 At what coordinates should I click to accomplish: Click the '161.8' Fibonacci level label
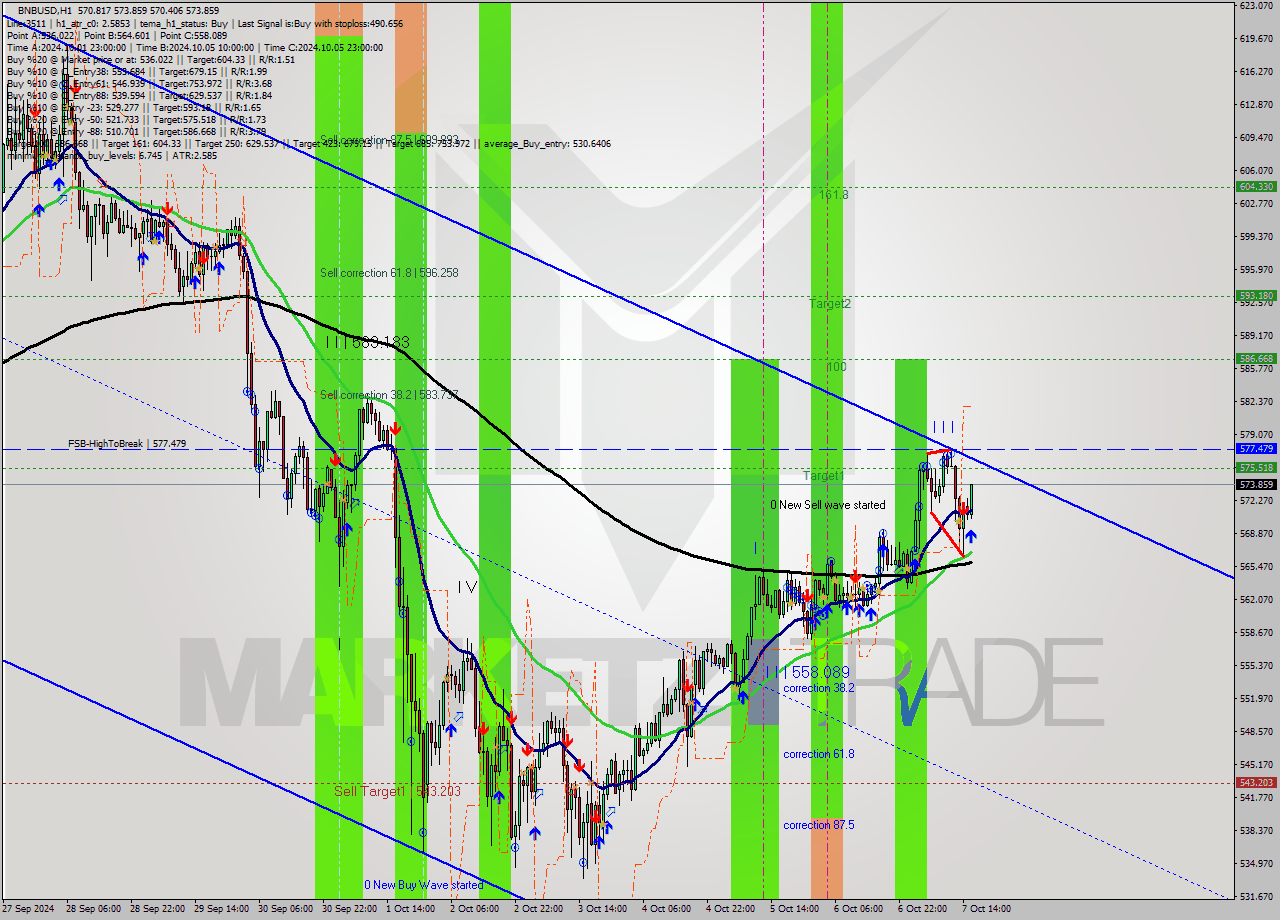click(x=833, y=195)
